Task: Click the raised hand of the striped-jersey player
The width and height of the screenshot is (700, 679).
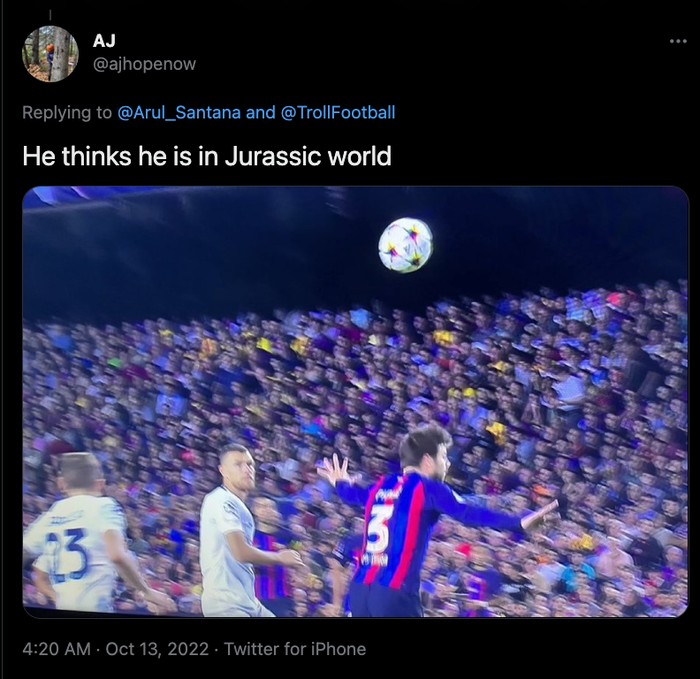Action: [x=334, y=469]
